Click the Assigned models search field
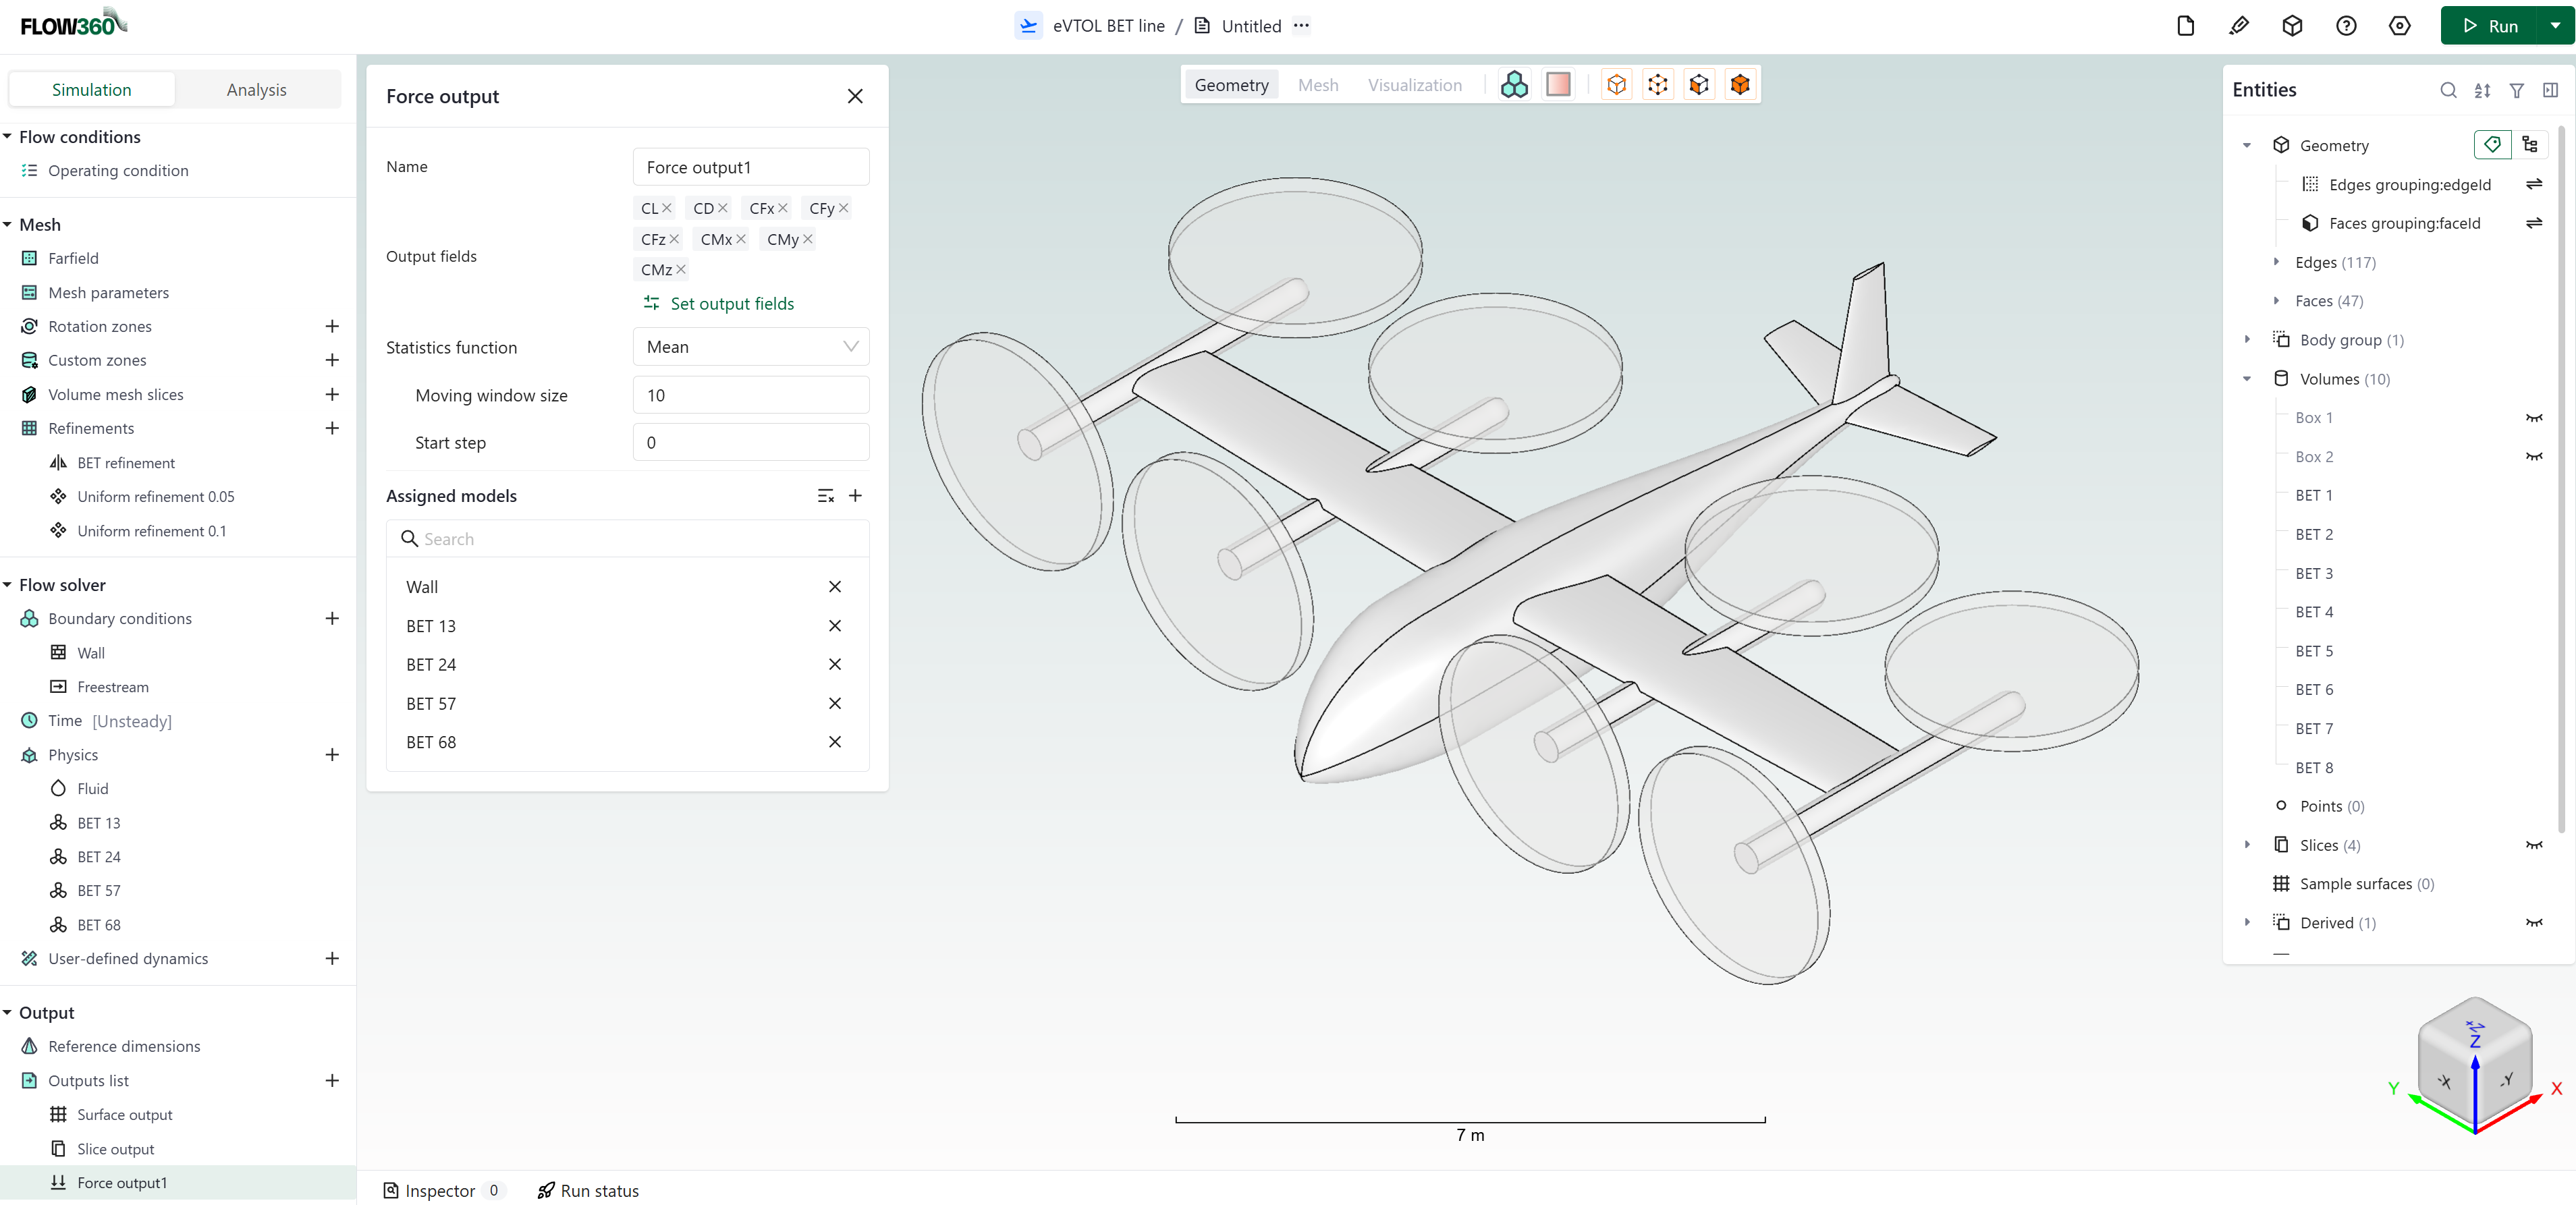This screenshot has width=2576, height=1205. (628, 538)
